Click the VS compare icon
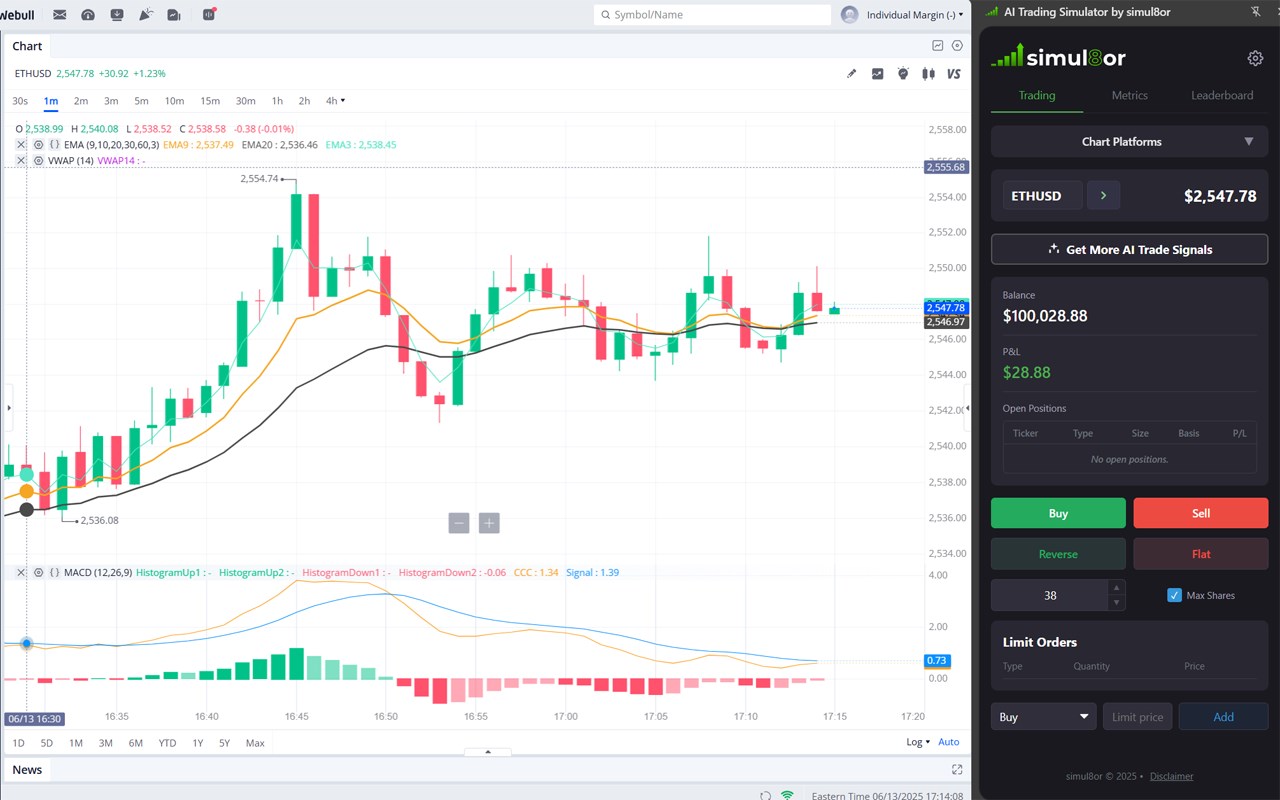This screenshot has height=800, width=1280. tap(954, 74)
